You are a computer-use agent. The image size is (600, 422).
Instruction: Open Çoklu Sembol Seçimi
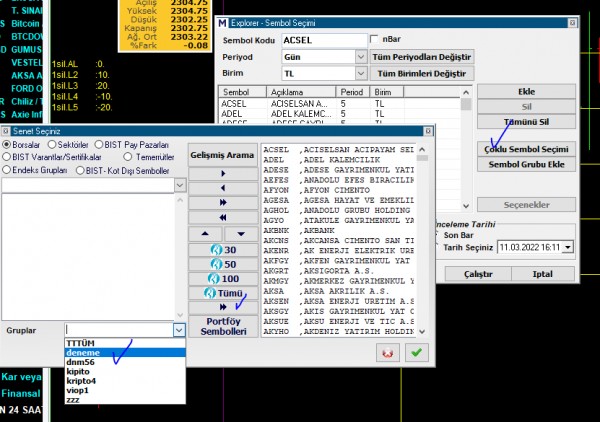tap(526, 149)
